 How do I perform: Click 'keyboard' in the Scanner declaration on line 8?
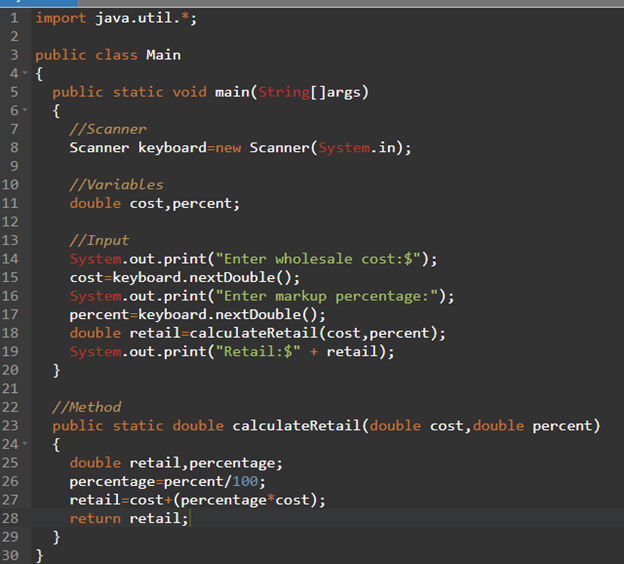tap(172, 148)
